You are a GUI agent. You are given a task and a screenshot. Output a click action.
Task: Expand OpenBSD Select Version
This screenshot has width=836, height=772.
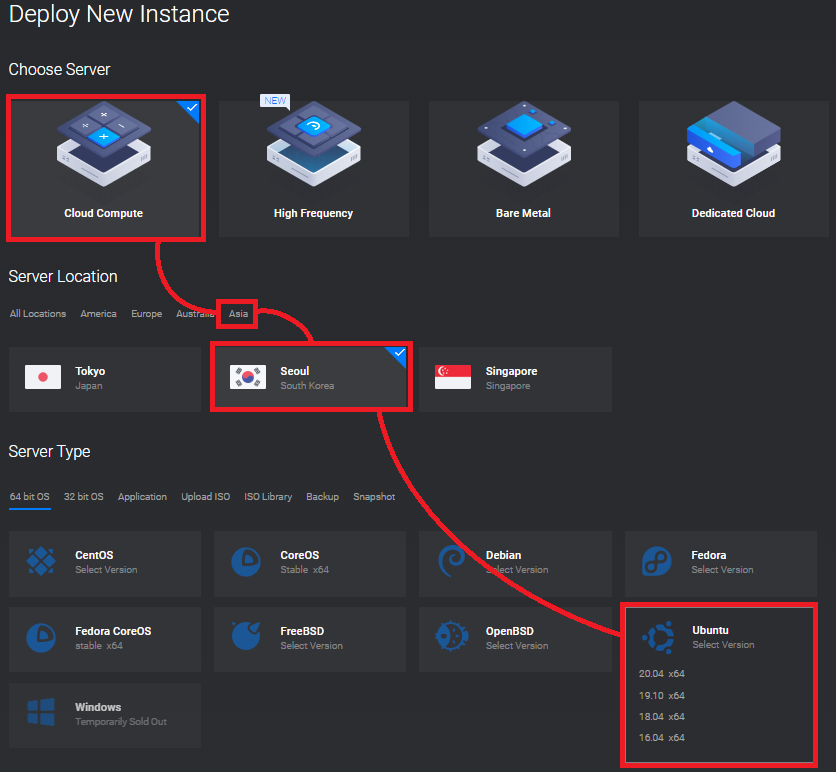(517, 646)
